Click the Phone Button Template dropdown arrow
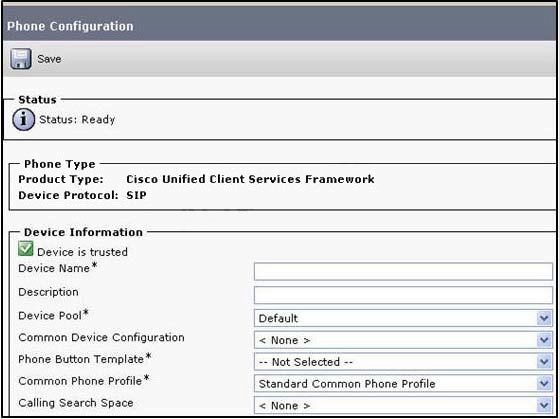Viewport: 559px width, 419px height. [544, 362]
